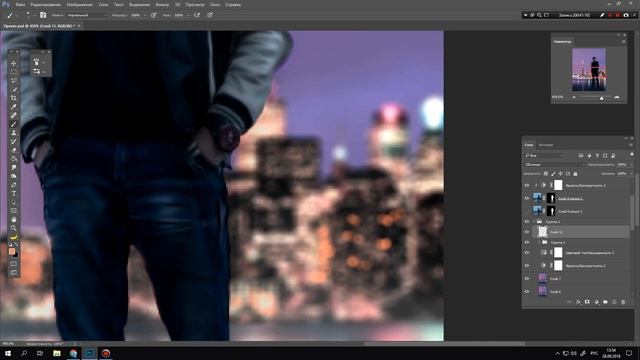
Task: Select the Lasso tool
Action: click(x=13, y=80)
